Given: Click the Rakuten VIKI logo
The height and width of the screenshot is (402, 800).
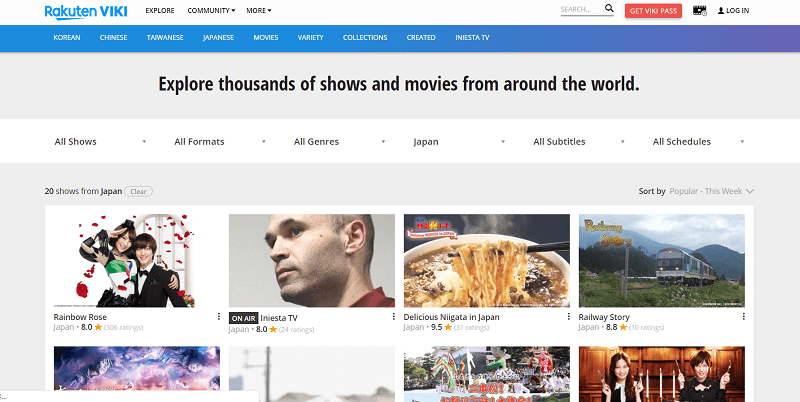Looking at the screenshot, I should (x=86, y=11).
